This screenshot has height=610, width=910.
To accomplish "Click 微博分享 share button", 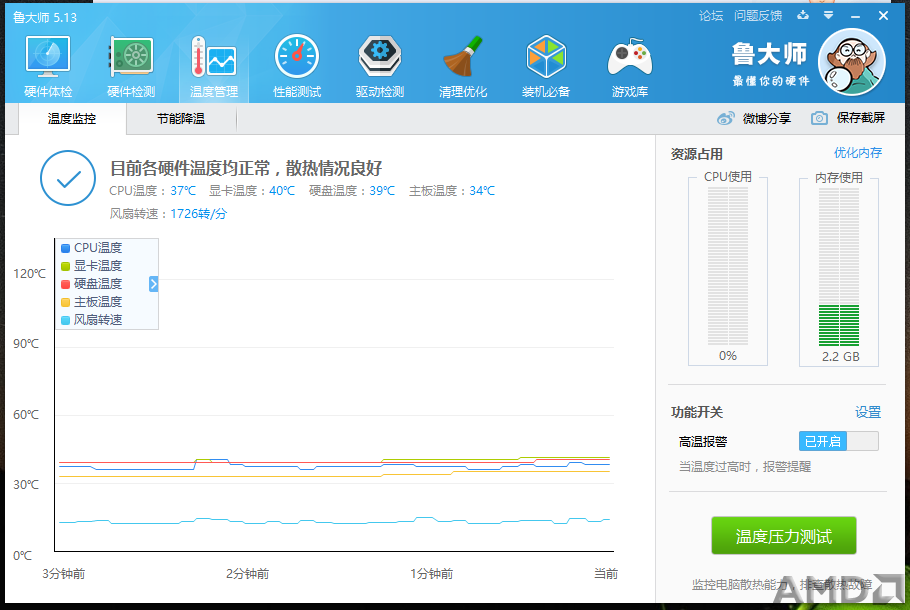I will coord(767,118).
